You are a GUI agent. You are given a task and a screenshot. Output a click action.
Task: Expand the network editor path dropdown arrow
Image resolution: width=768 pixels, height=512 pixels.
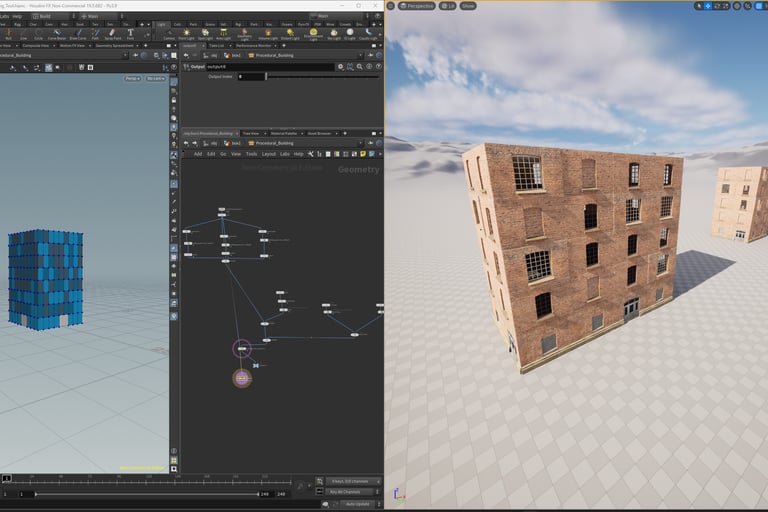(360, 143)
